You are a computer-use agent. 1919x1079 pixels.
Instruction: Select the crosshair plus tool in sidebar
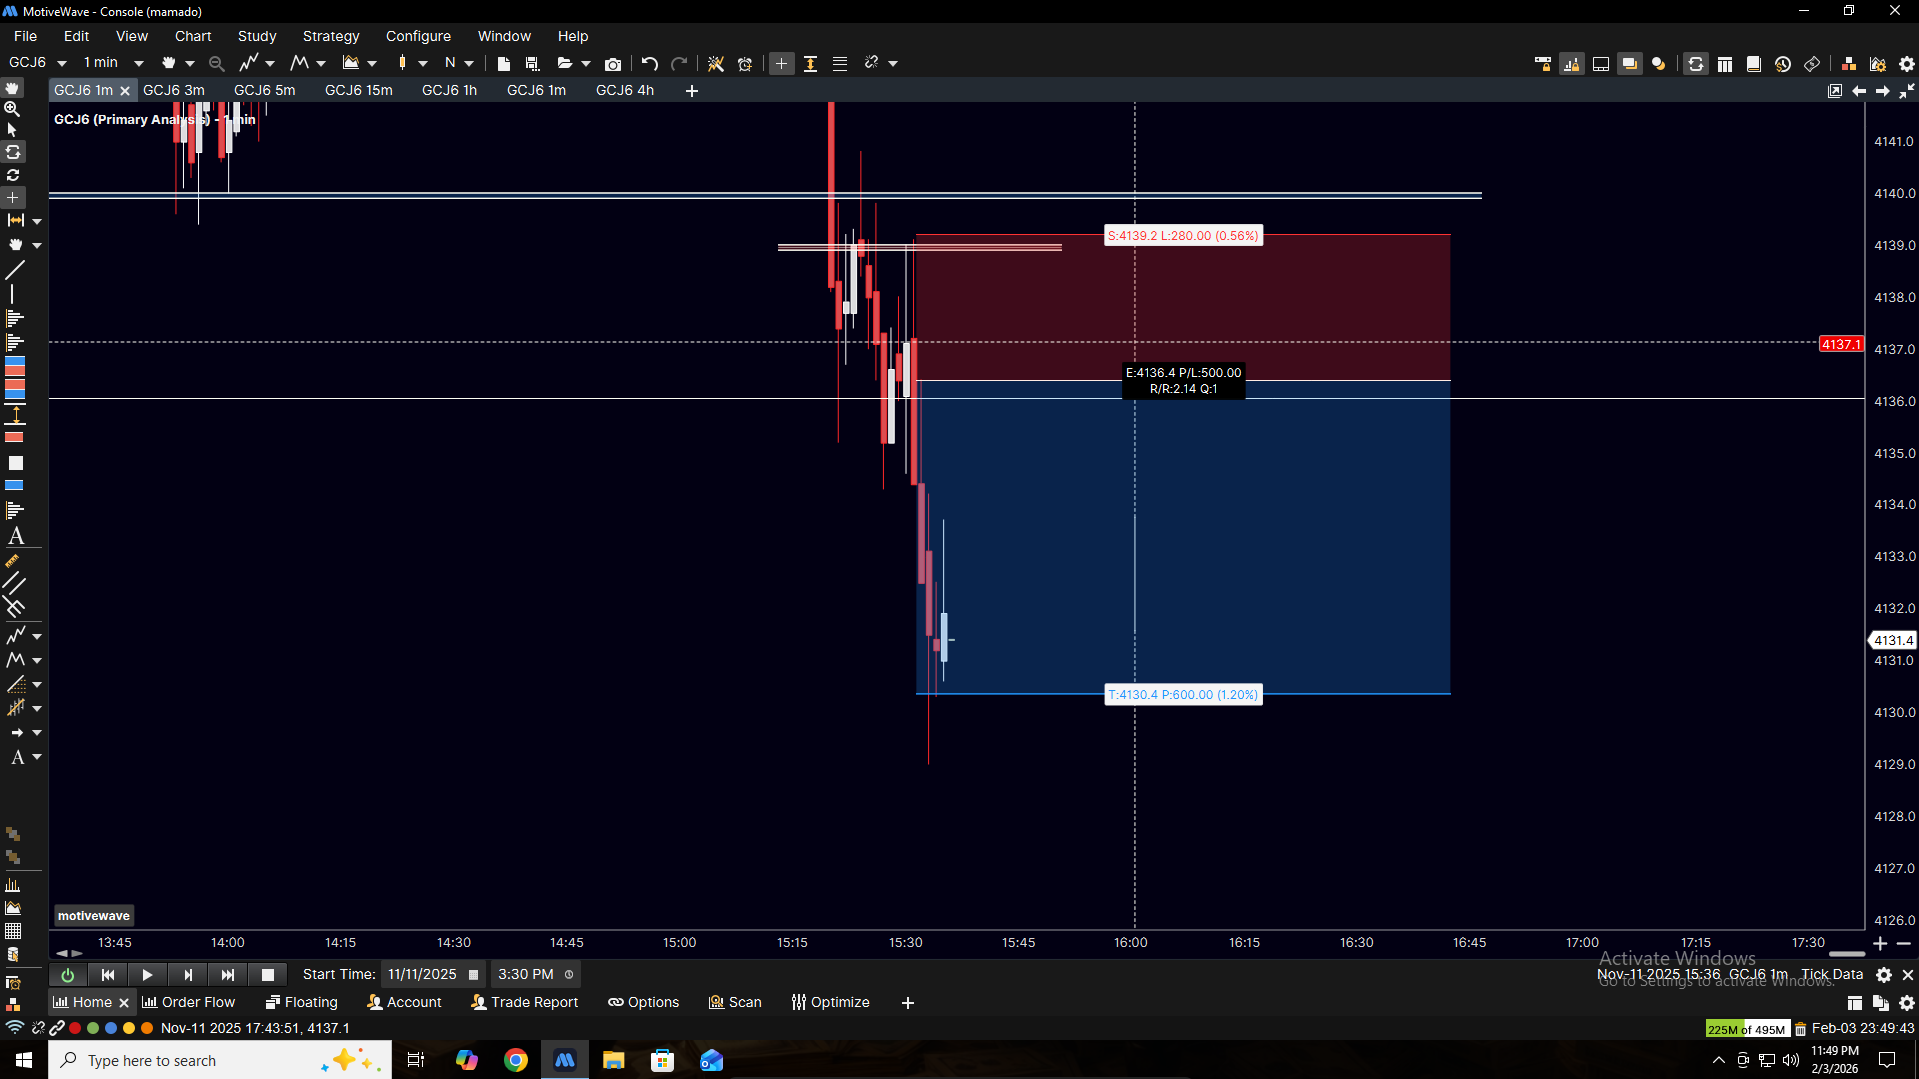click(13, 197)
